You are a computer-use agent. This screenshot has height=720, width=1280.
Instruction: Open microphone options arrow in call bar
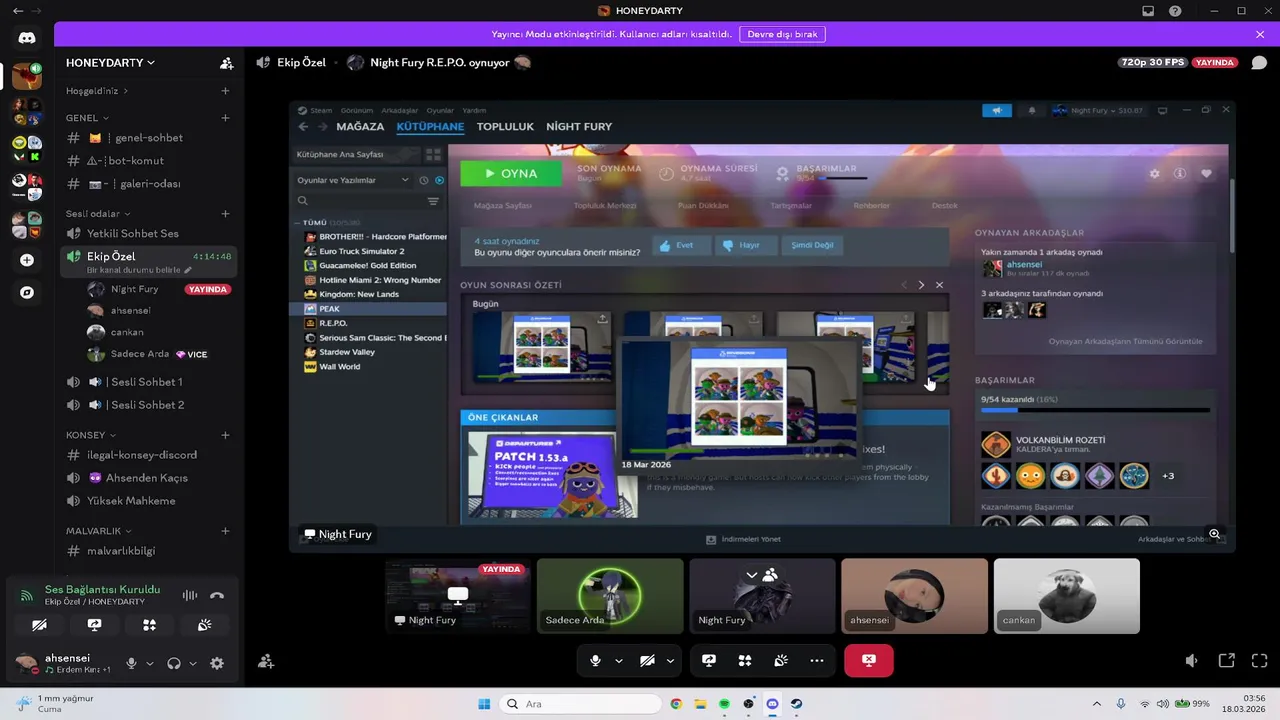618,661
